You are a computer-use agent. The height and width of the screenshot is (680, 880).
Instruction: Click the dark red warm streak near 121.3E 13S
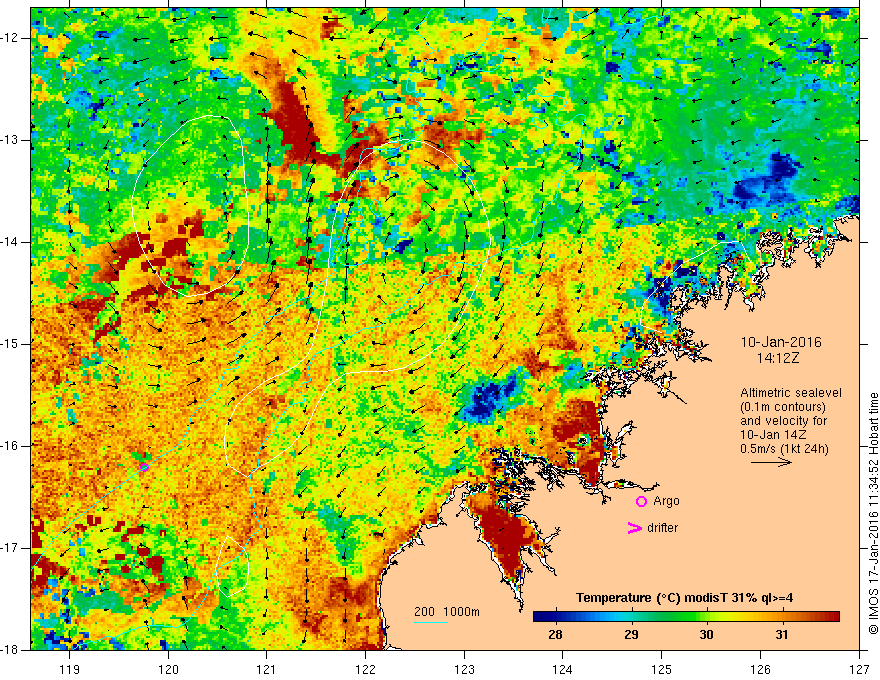click(x=295, y=121)
